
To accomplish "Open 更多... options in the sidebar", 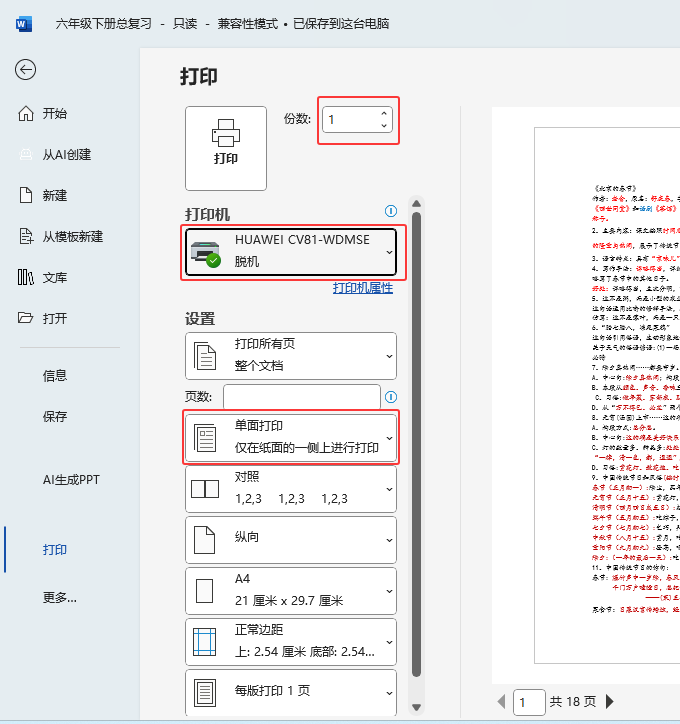I will pos(60,597).
